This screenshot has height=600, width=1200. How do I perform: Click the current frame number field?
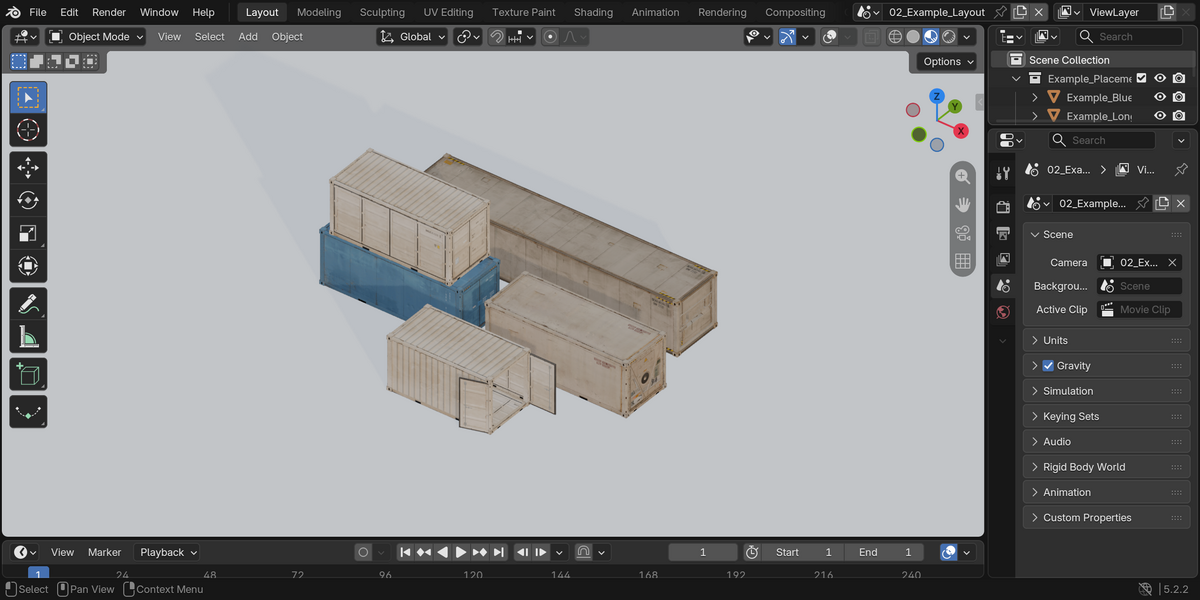[x=703, y=552]
